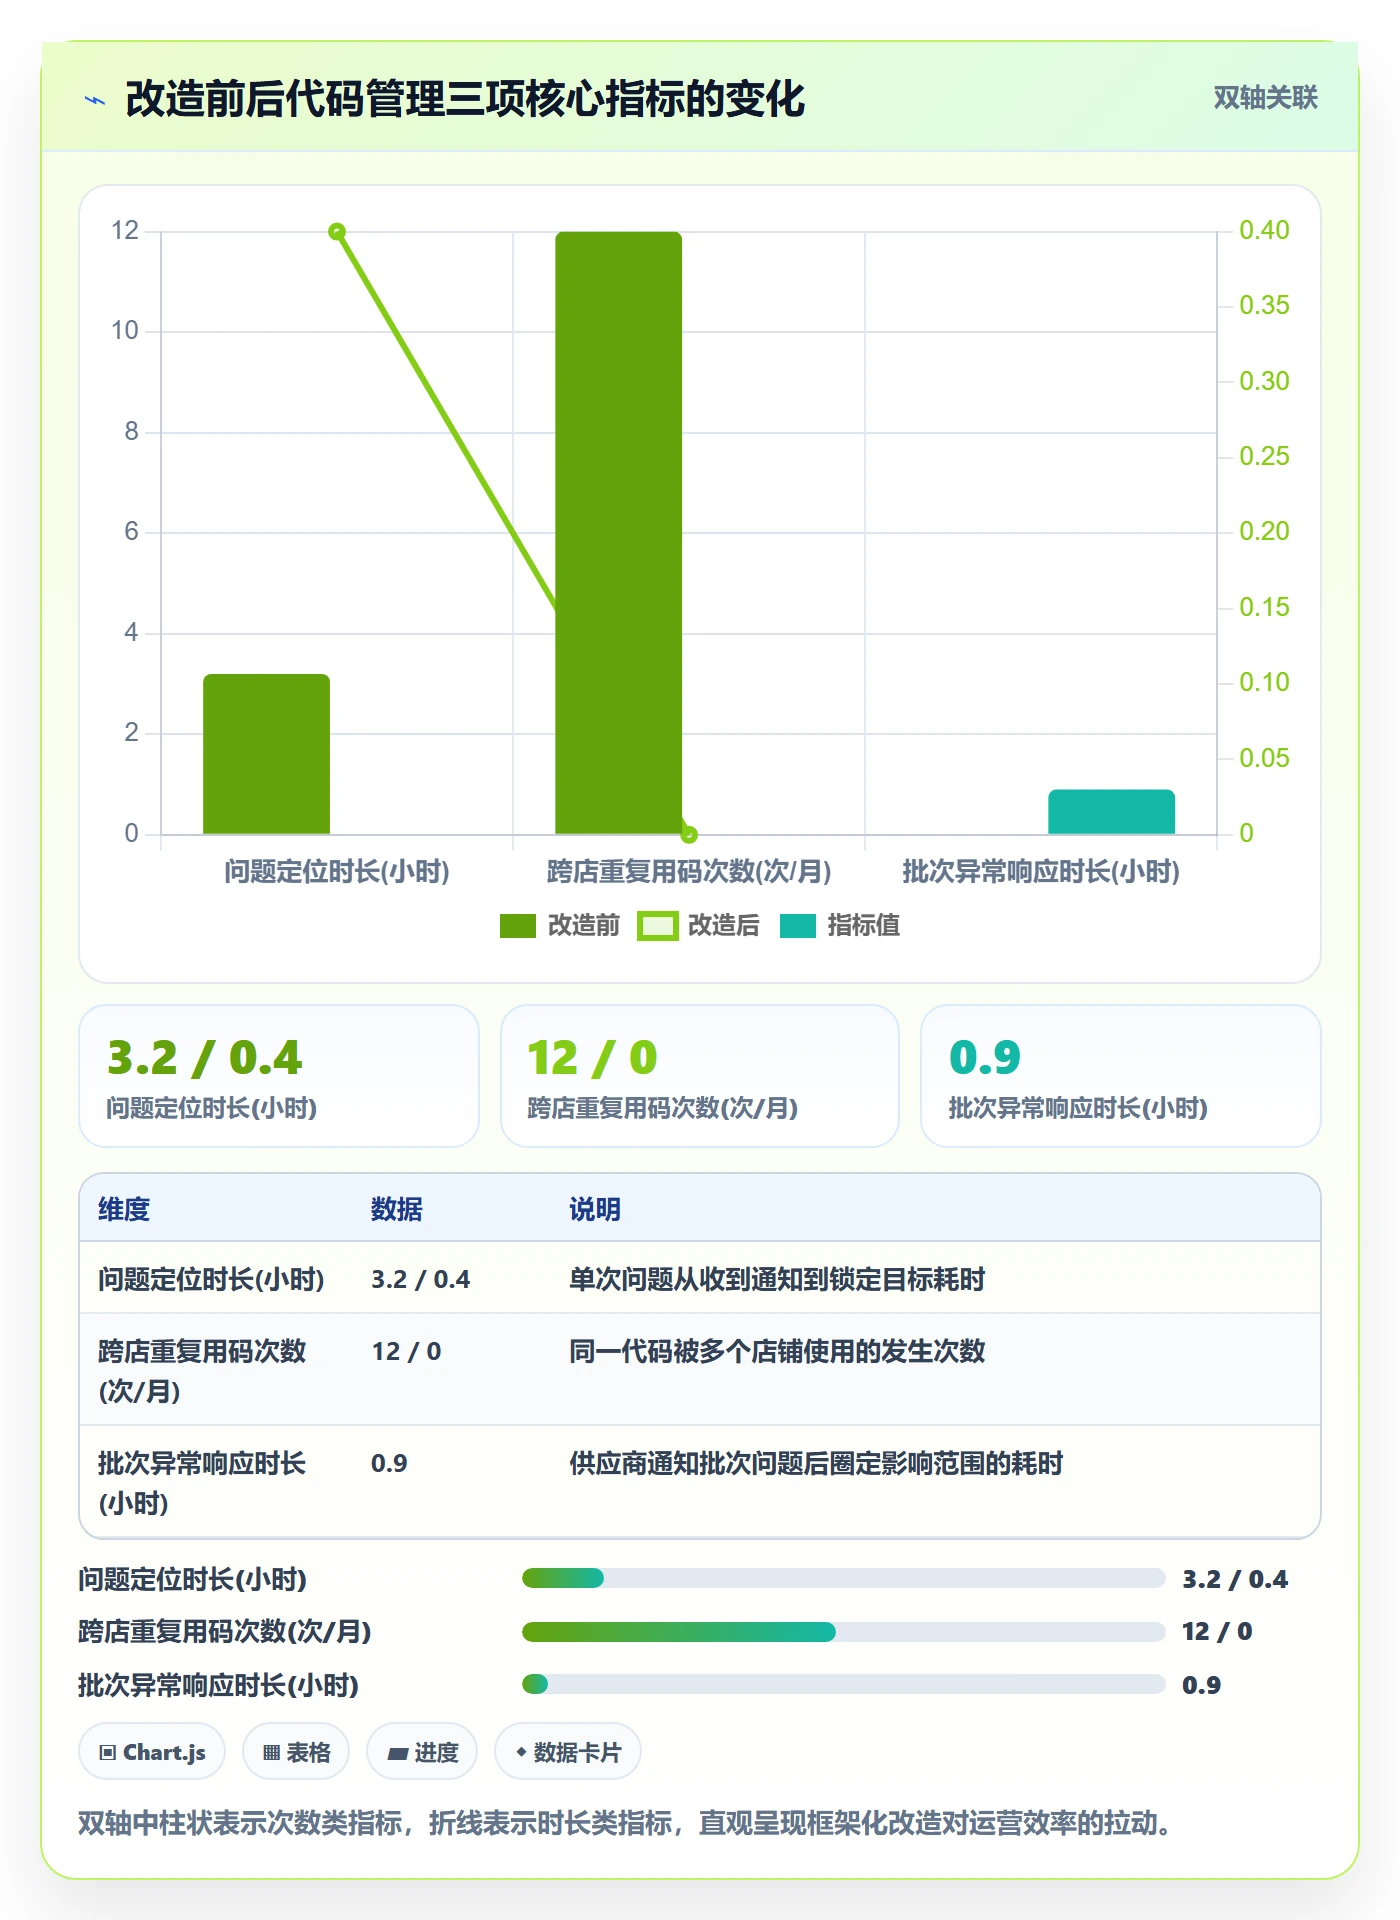The width and height of the screenshot is (1400, 1920).
Task: Click x-axis label 批次异常响应时长(小时)
Action: pyautogui.click(x=1041, y=872)
